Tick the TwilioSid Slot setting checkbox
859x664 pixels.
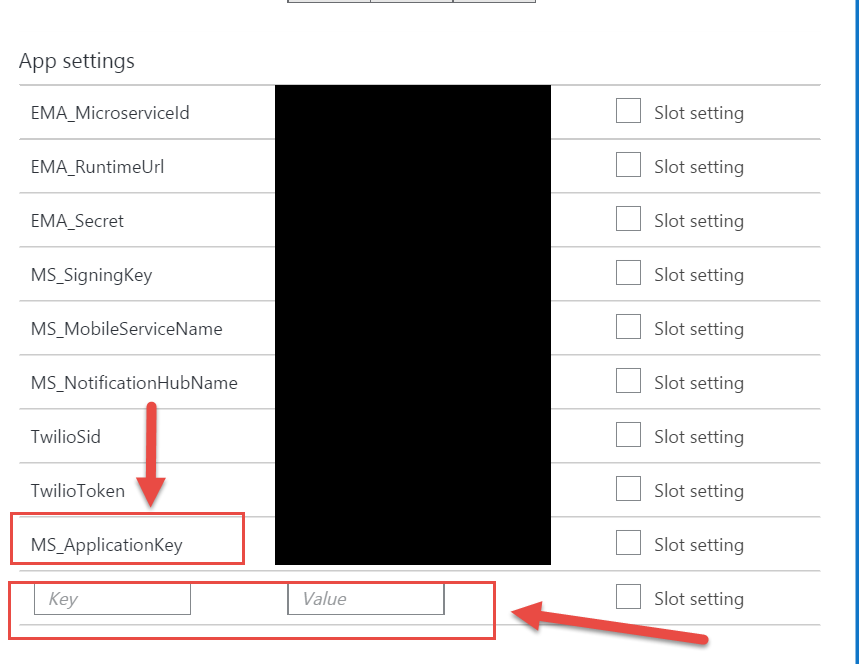pyautogui.click(x=628, y=434)
